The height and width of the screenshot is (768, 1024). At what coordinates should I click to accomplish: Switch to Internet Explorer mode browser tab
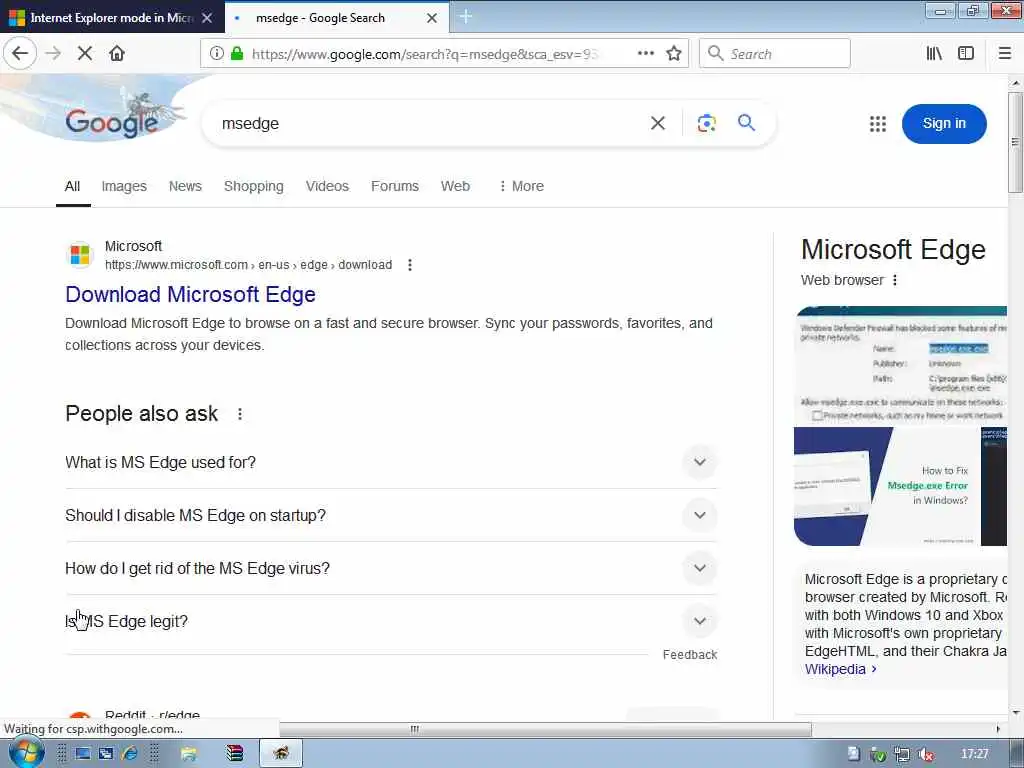[111, 18]
